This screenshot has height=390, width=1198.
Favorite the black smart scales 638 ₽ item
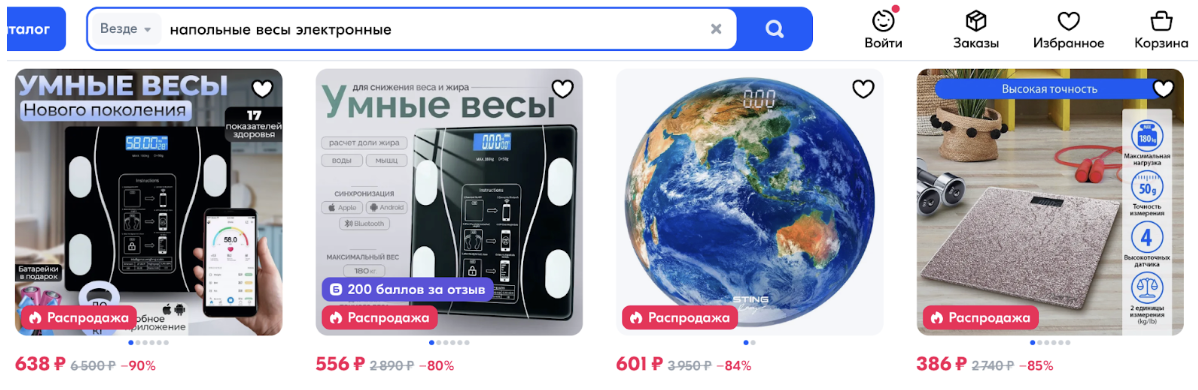pyautogui.click(x=262, y=89)
